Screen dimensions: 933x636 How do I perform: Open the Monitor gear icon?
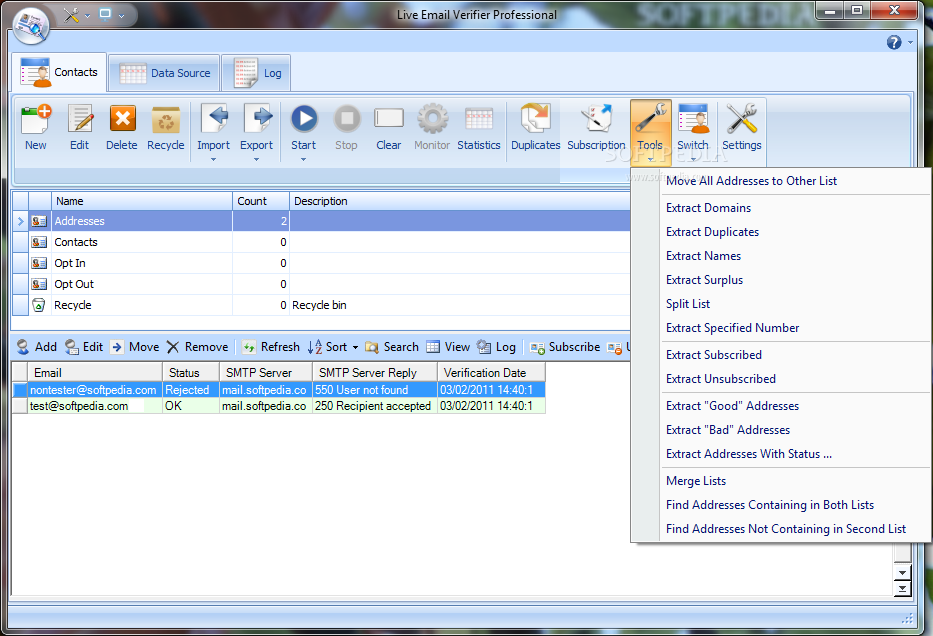point(433,119)
